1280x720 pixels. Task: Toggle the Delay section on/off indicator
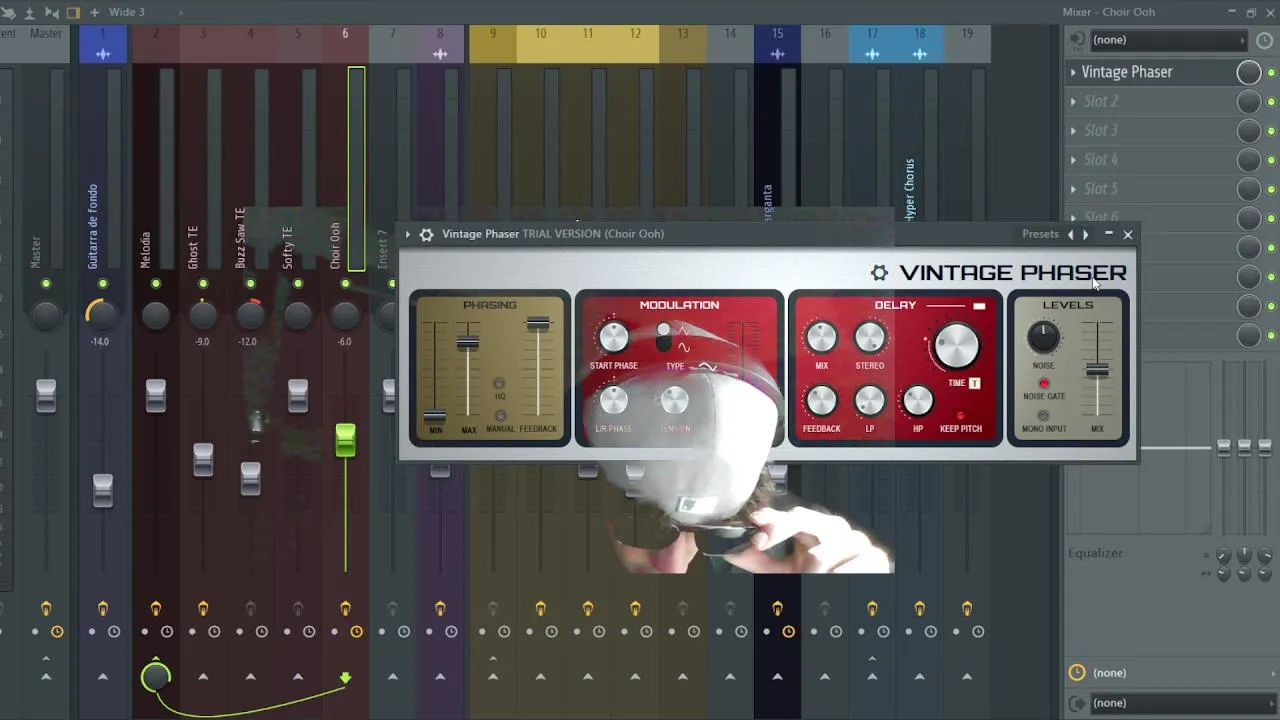[979, 306]
